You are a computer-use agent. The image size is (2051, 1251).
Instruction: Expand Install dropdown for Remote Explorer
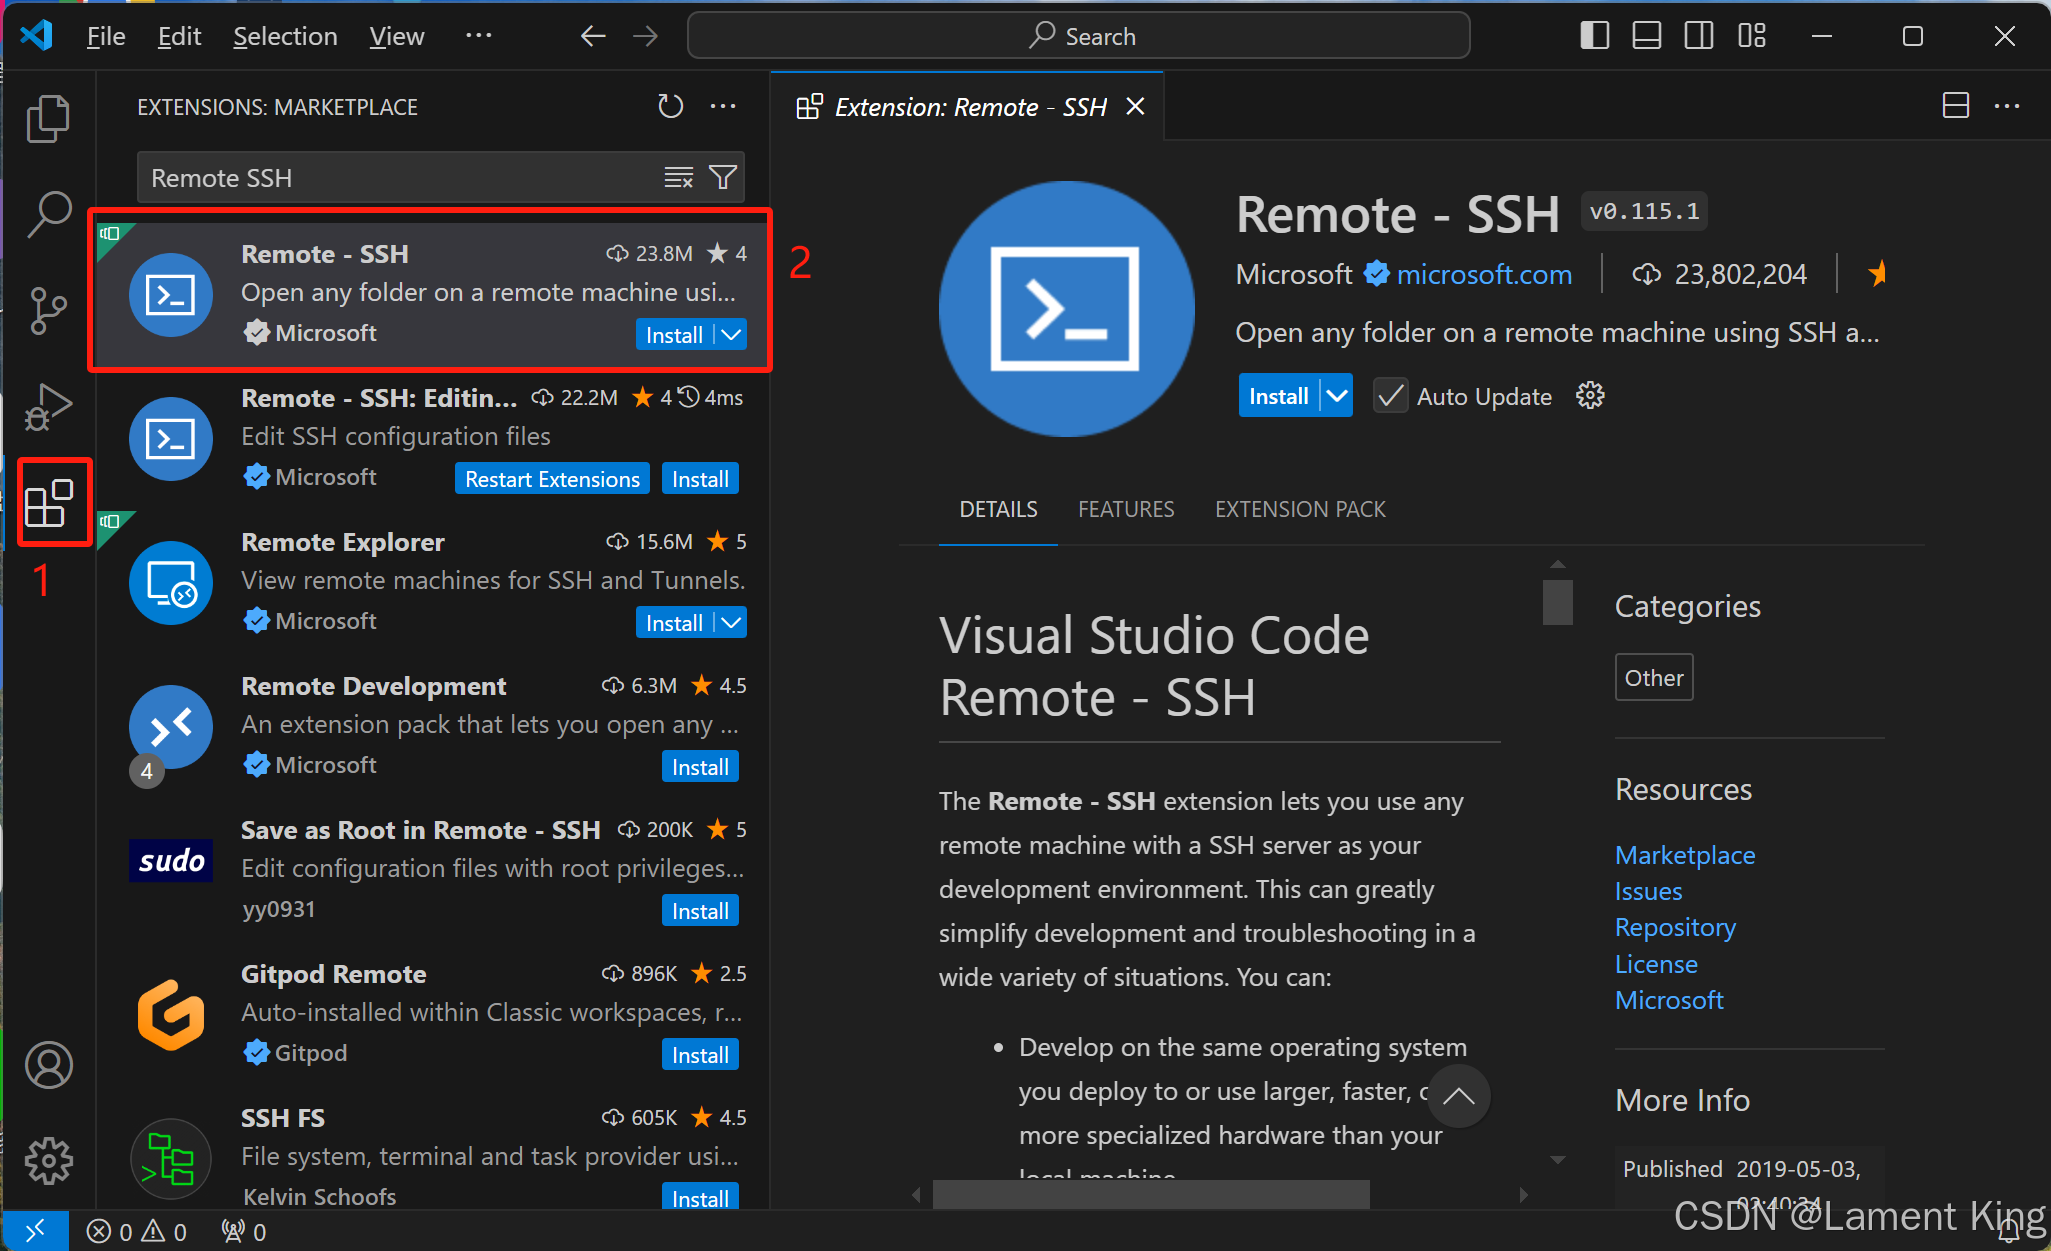[732, 622]
